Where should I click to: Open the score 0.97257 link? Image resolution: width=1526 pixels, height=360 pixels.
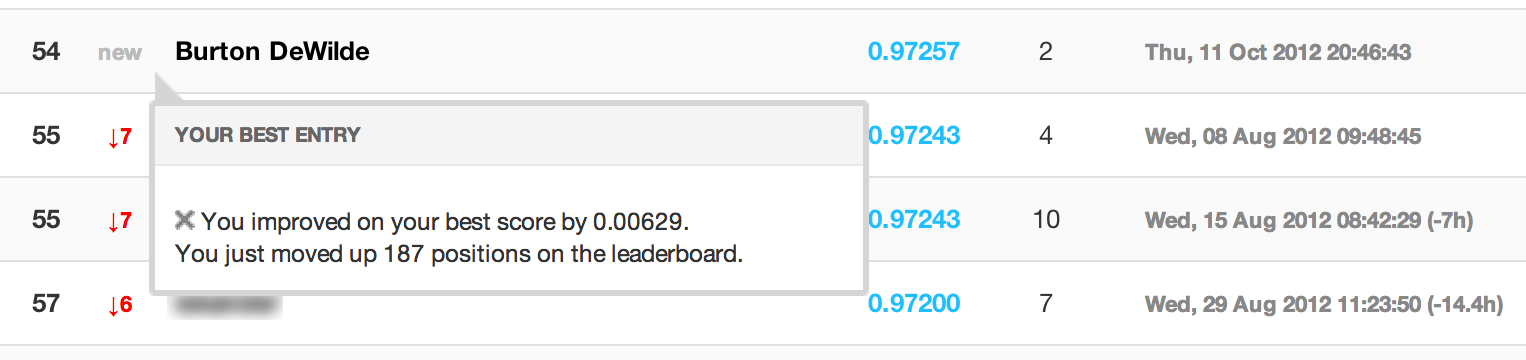(x=914, y=51)
